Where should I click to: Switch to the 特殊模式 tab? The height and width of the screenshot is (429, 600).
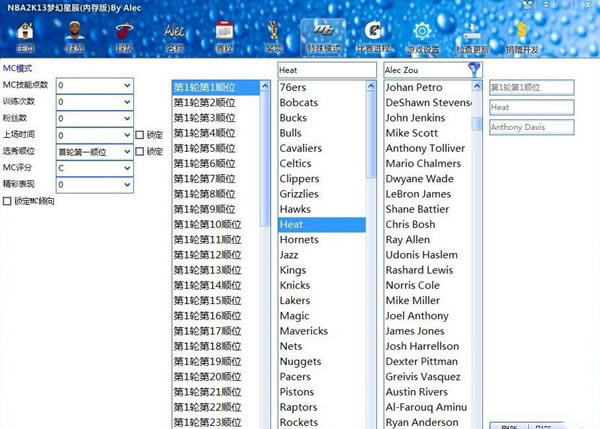[x=324, y=37]
